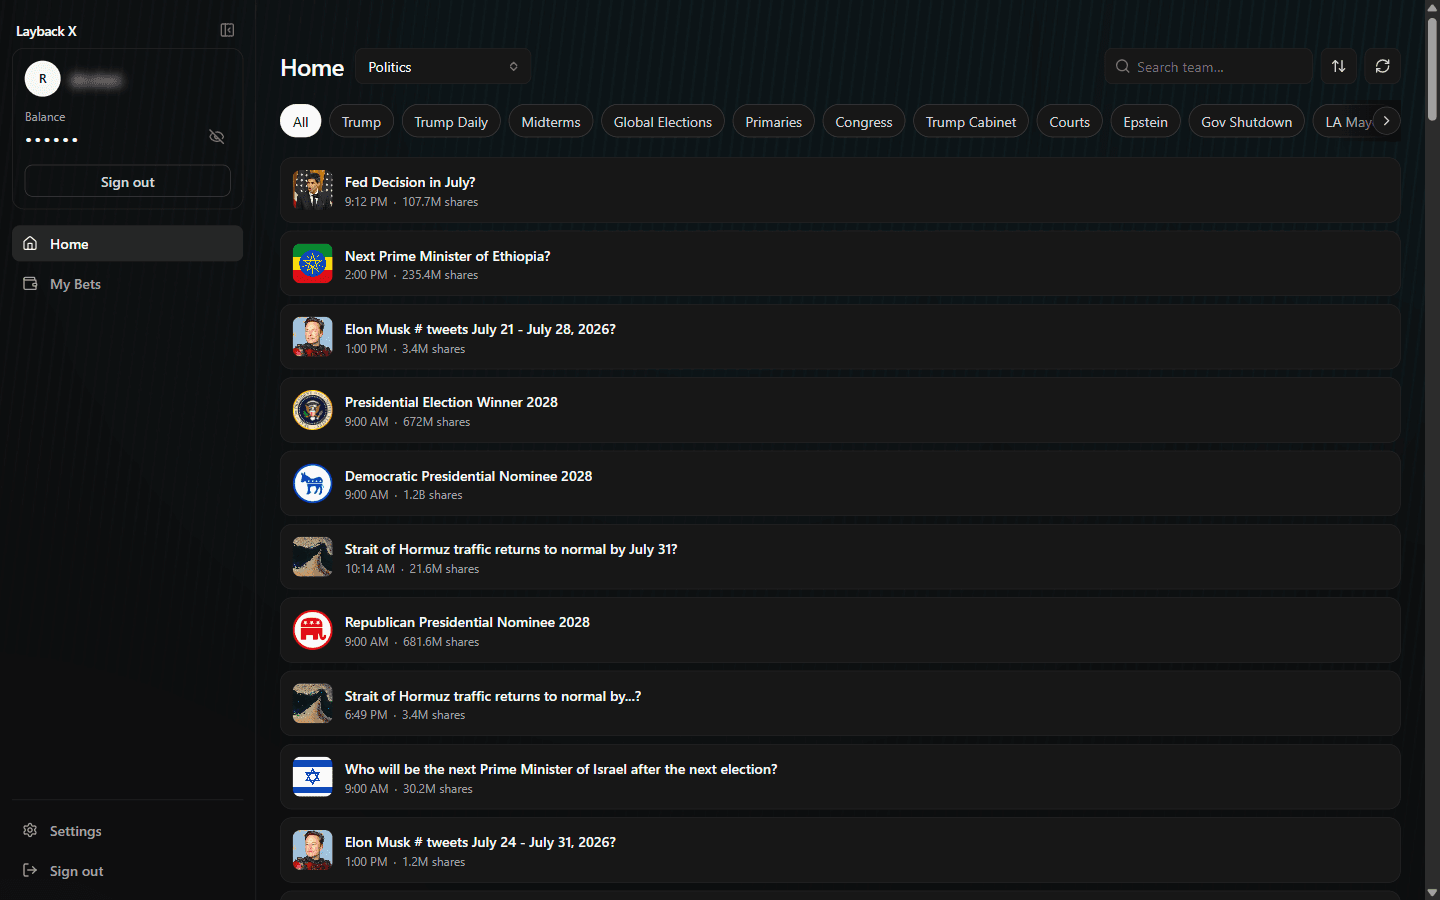
Task: Select the Trump filter chip
Action: pos(361,121)
